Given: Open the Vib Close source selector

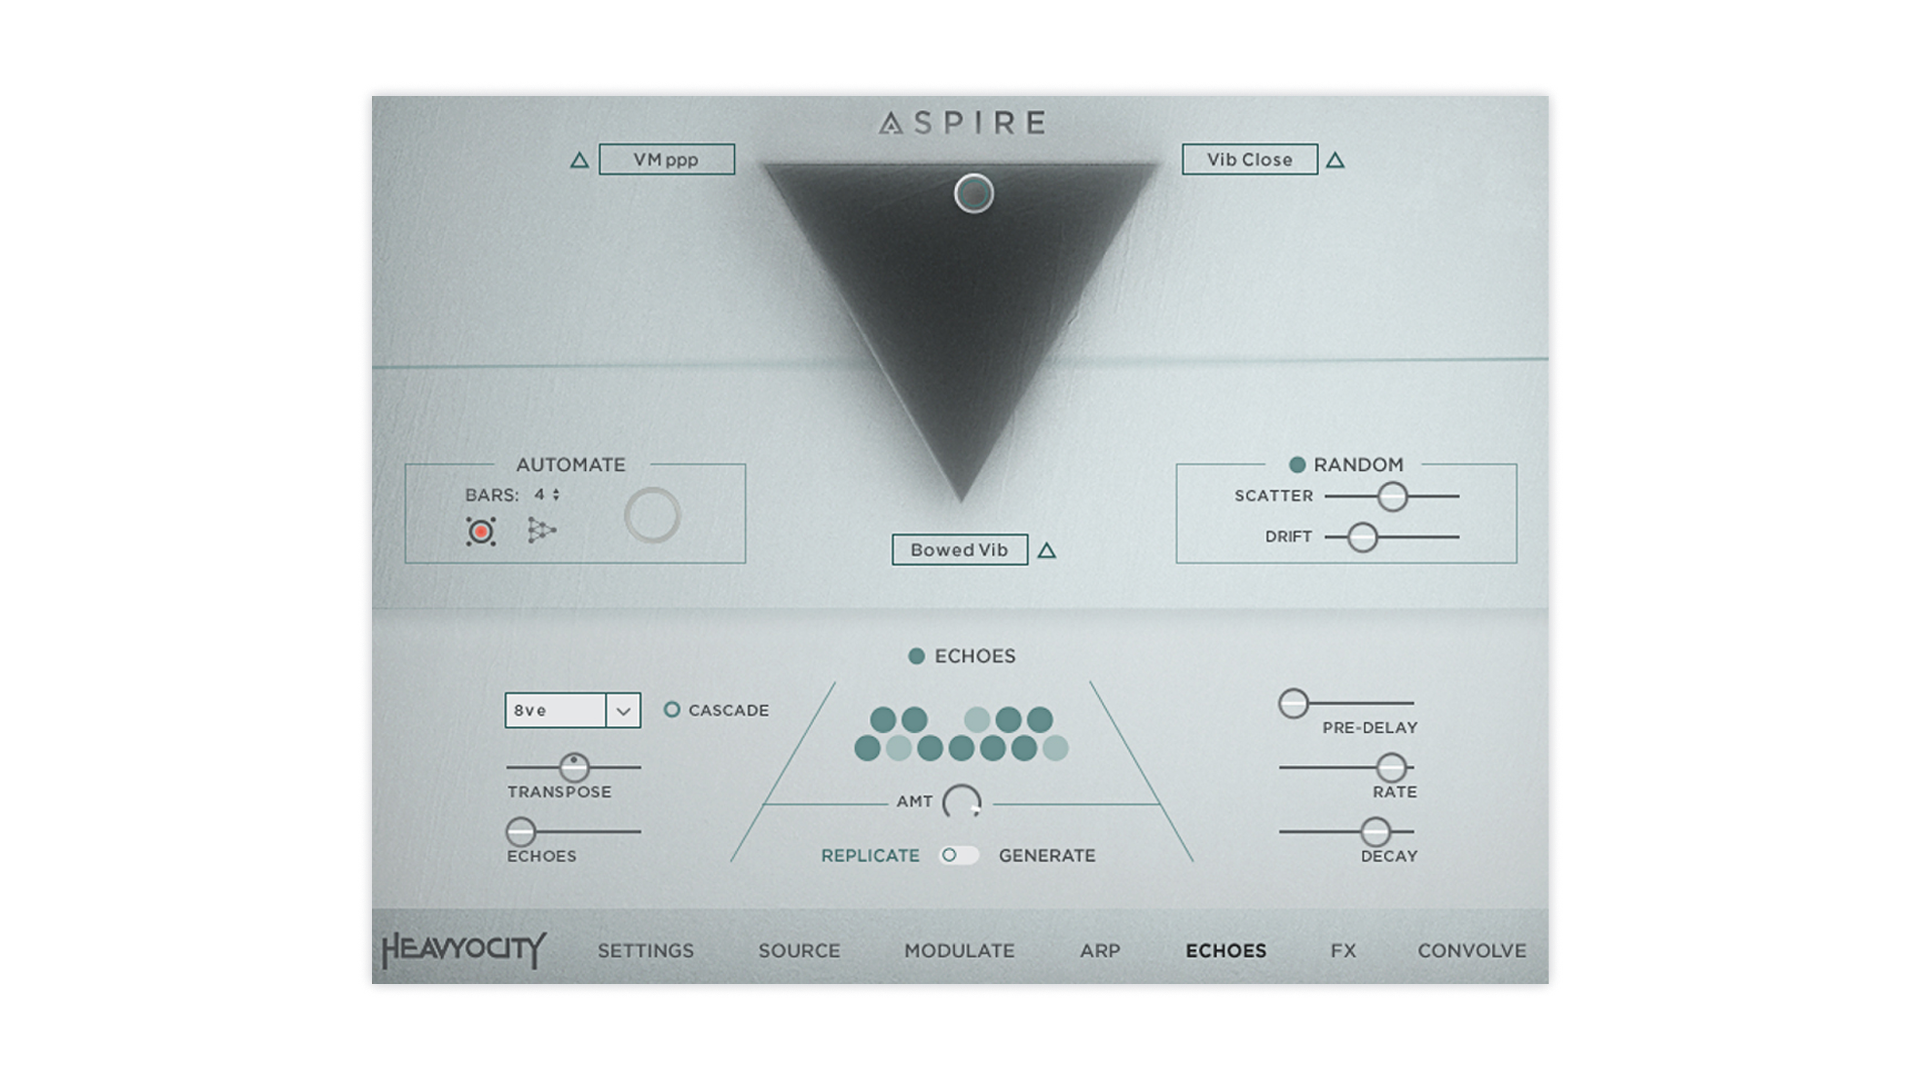Looking at the screenshot, I should pos(1249,160).
